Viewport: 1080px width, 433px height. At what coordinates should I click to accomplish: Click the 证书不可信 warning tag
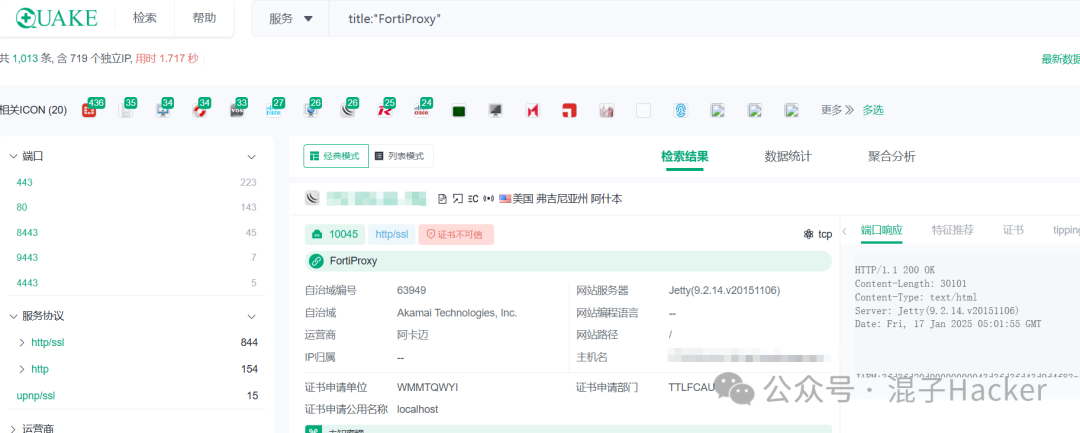456,234
